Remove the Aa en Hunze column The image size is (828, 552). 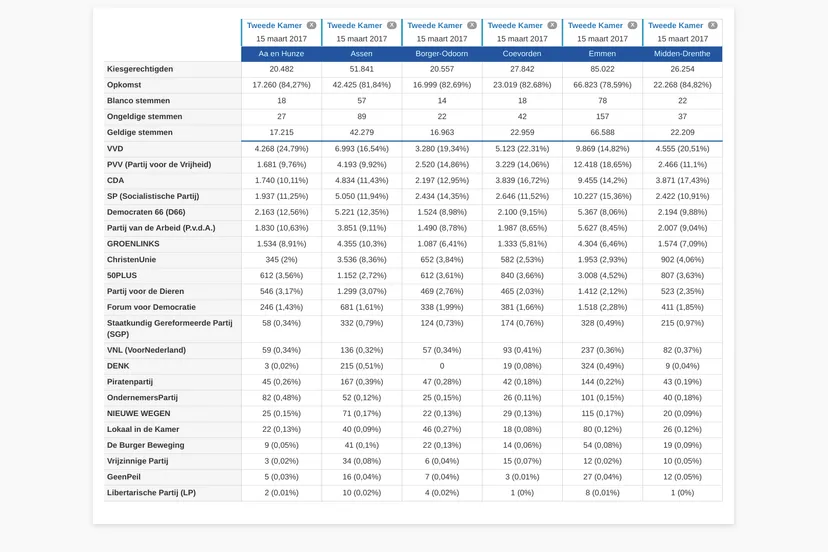311,26
